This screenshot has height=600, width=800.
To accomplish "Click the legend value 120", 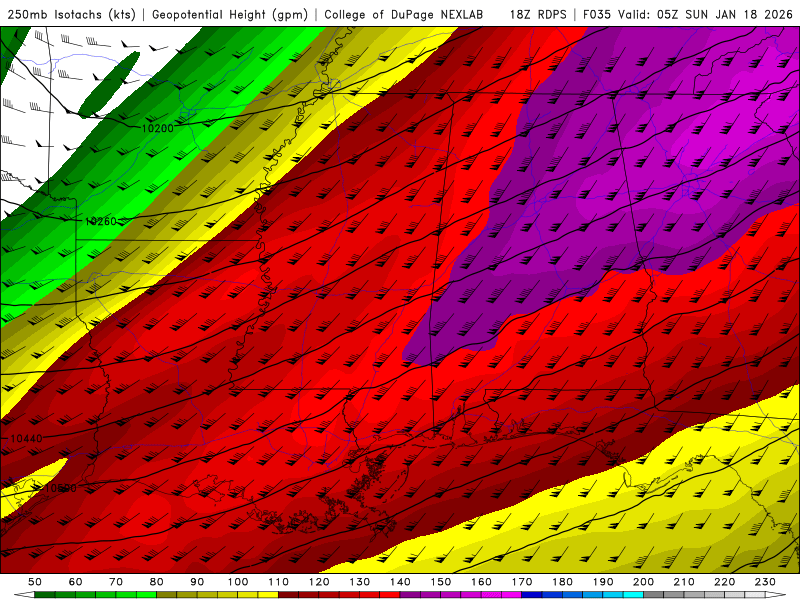I will pos(319,582).
